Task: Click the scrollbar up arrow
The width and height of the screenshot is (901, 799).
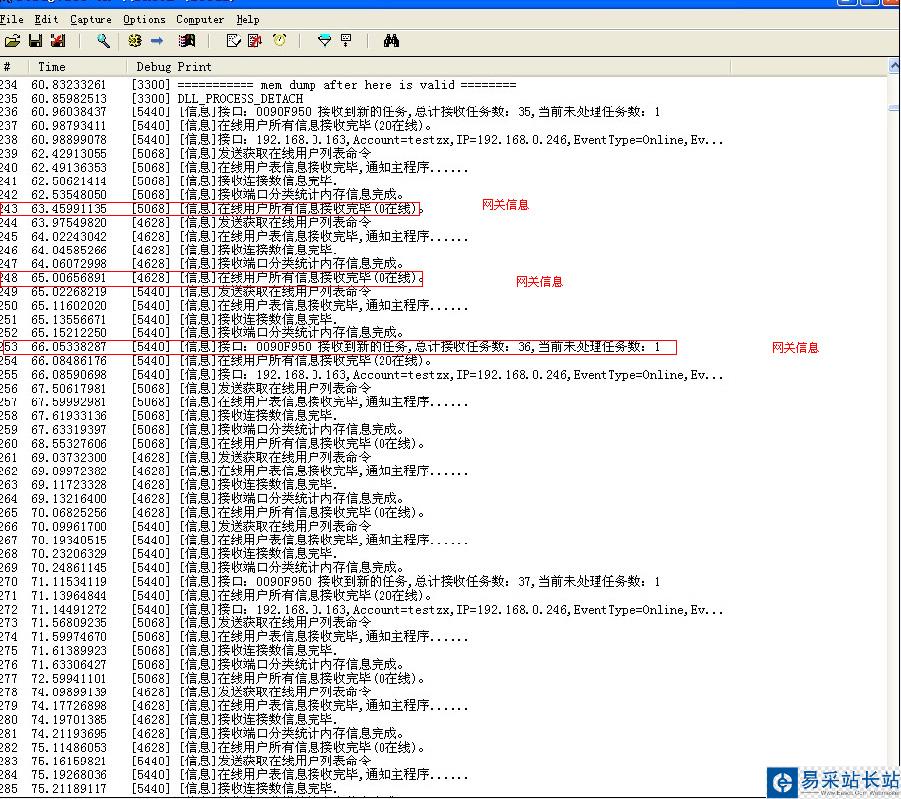Action: (894, 67)
